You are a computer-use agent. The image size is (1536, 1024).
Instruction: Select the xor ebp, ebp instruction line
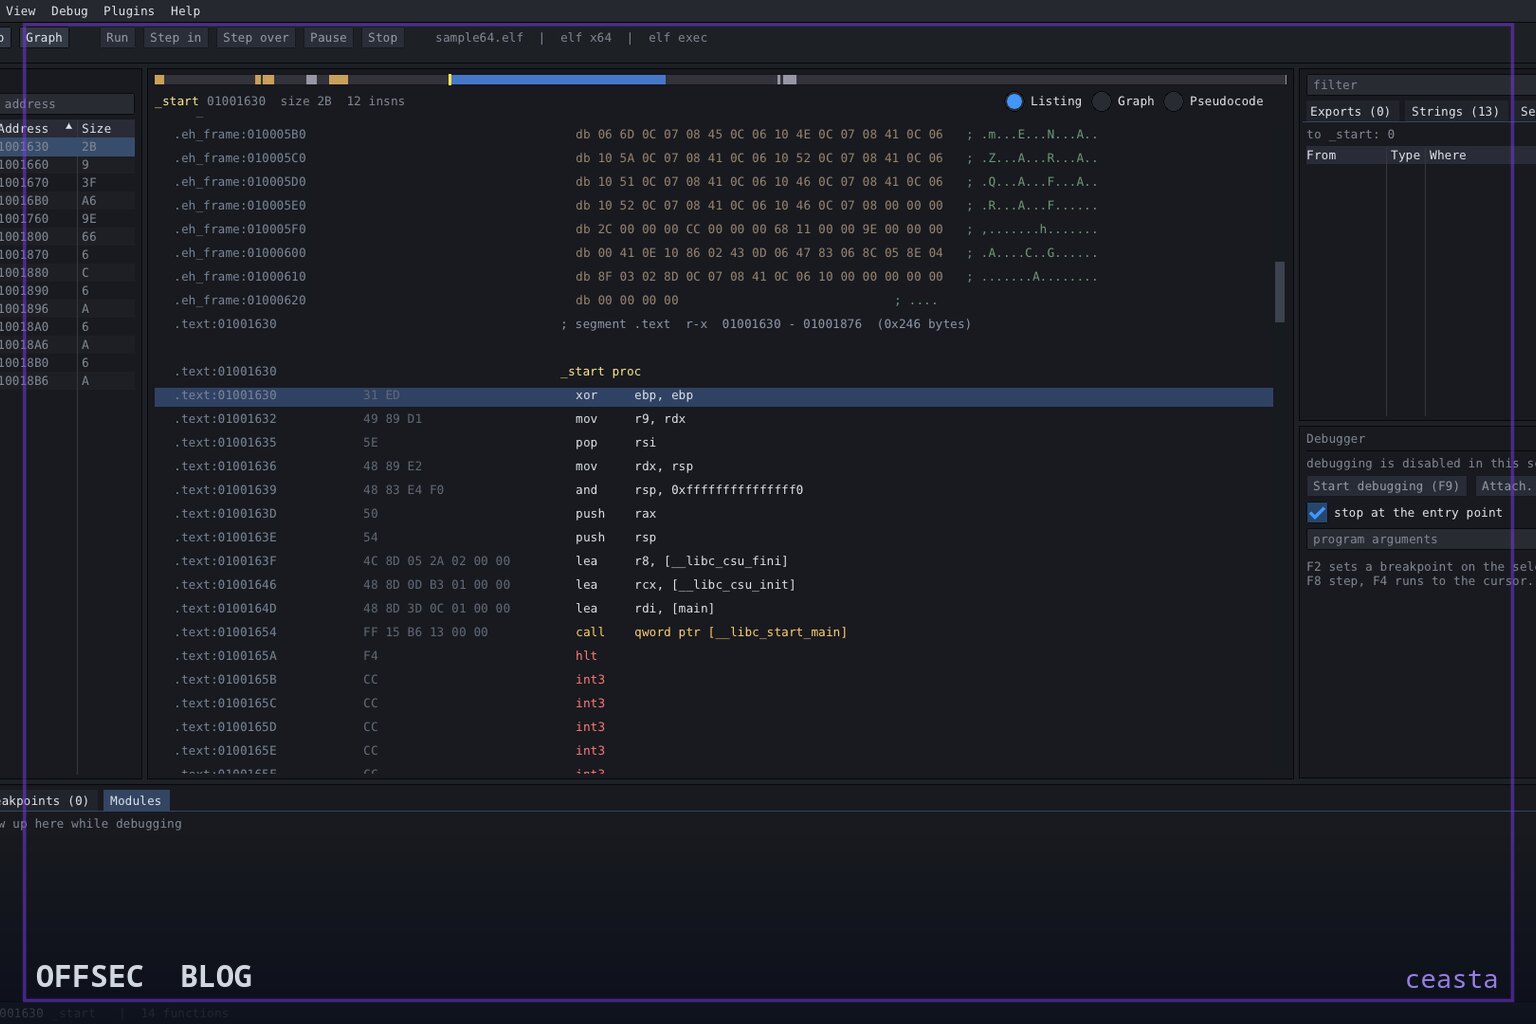click(x=713, y=396)
